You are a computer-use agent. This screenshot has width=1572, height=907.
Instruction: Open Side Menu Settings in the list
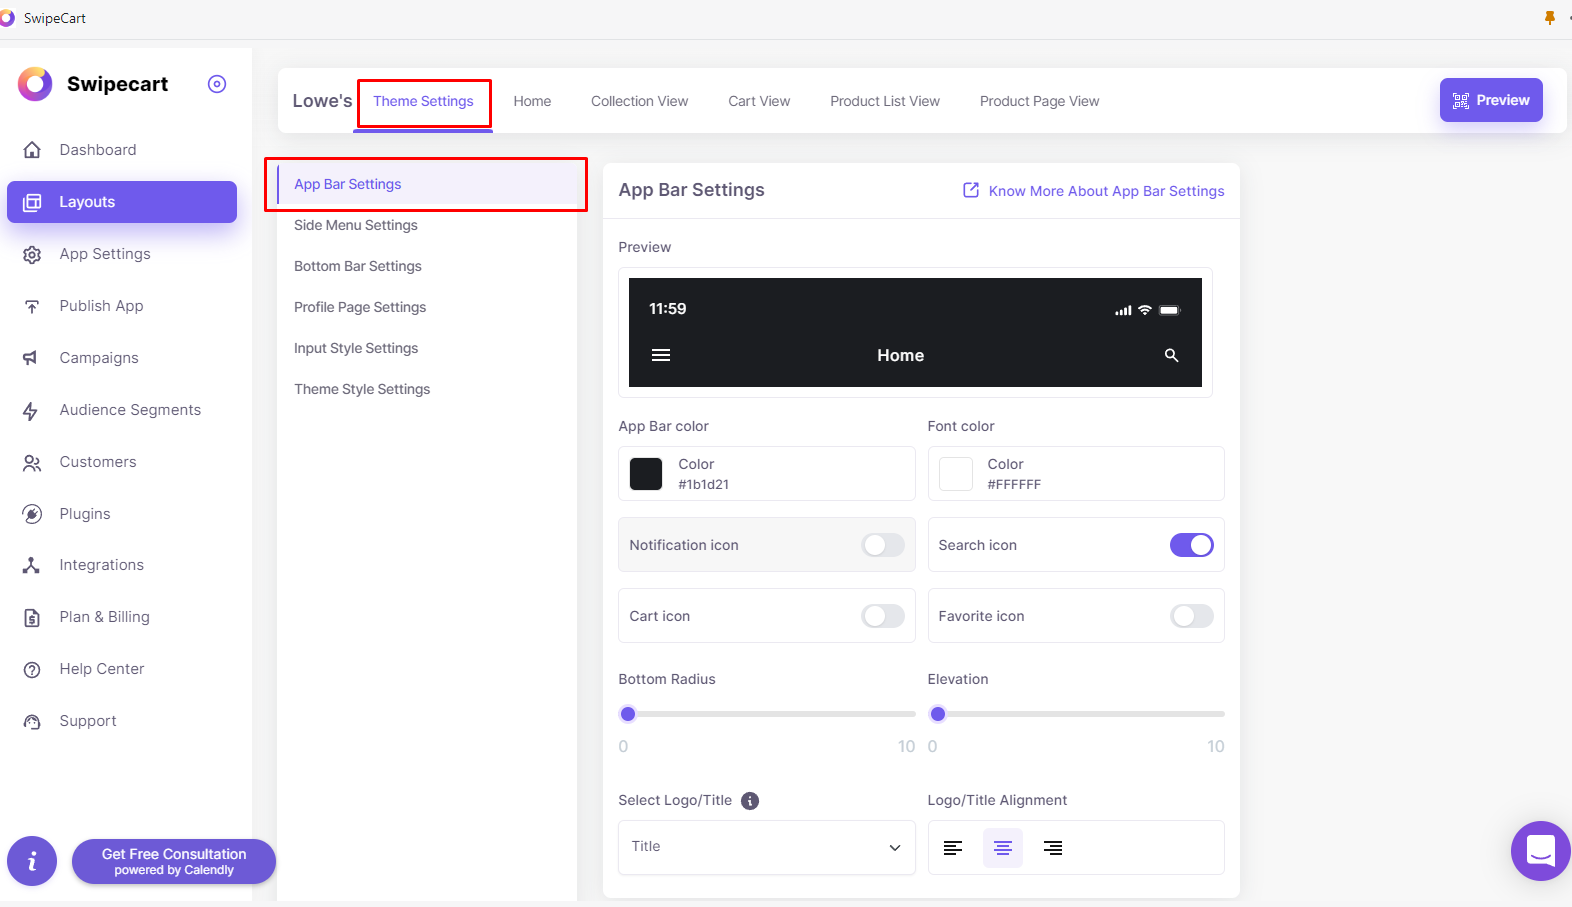356,225
